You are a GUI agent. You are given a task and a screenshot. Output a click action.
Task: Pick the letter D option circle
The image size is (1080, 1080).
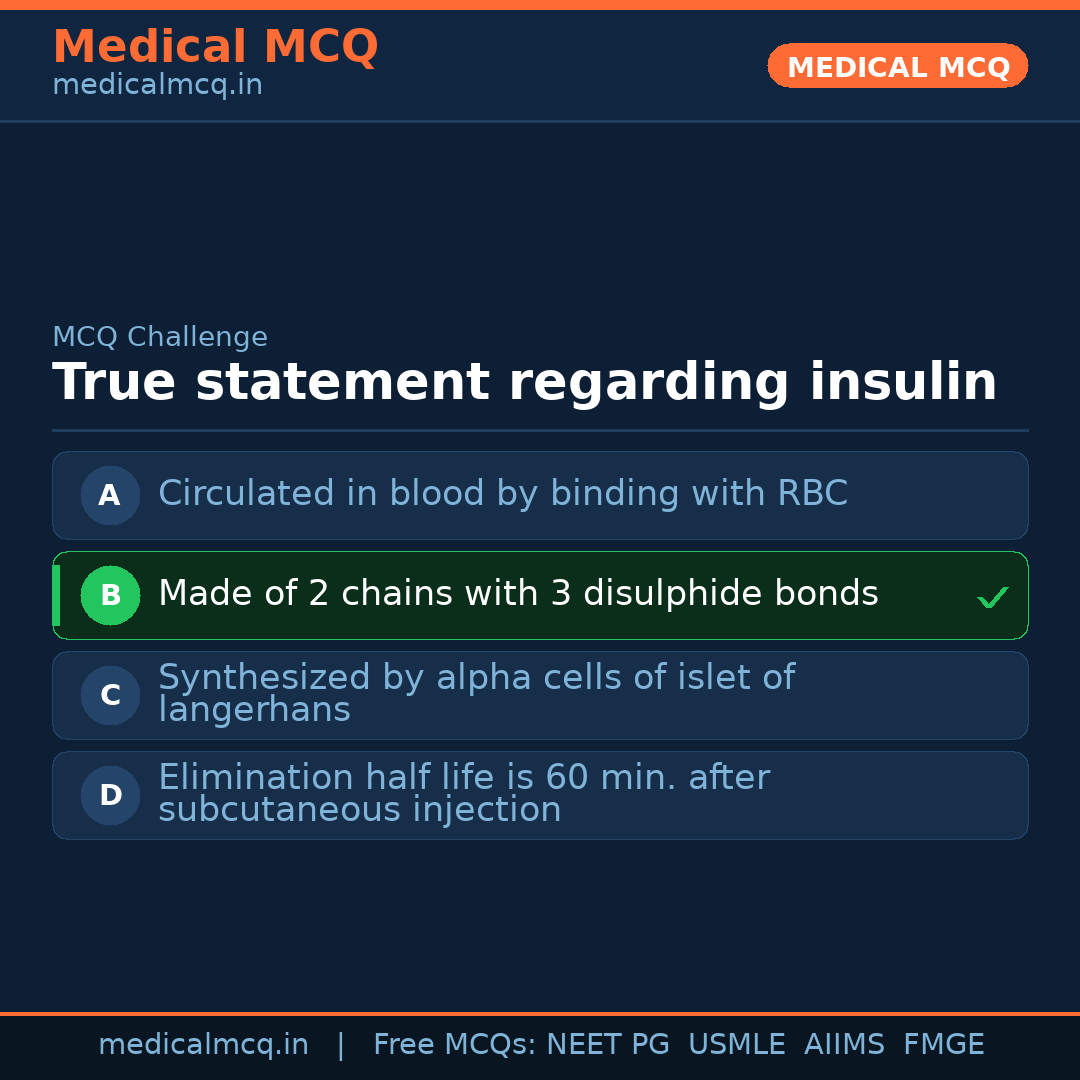click(x=110, y=795)
